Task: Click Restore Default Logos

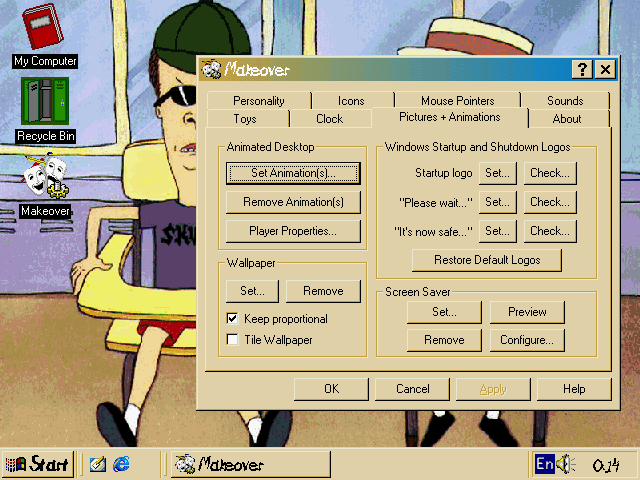Action: pos(487,260)
